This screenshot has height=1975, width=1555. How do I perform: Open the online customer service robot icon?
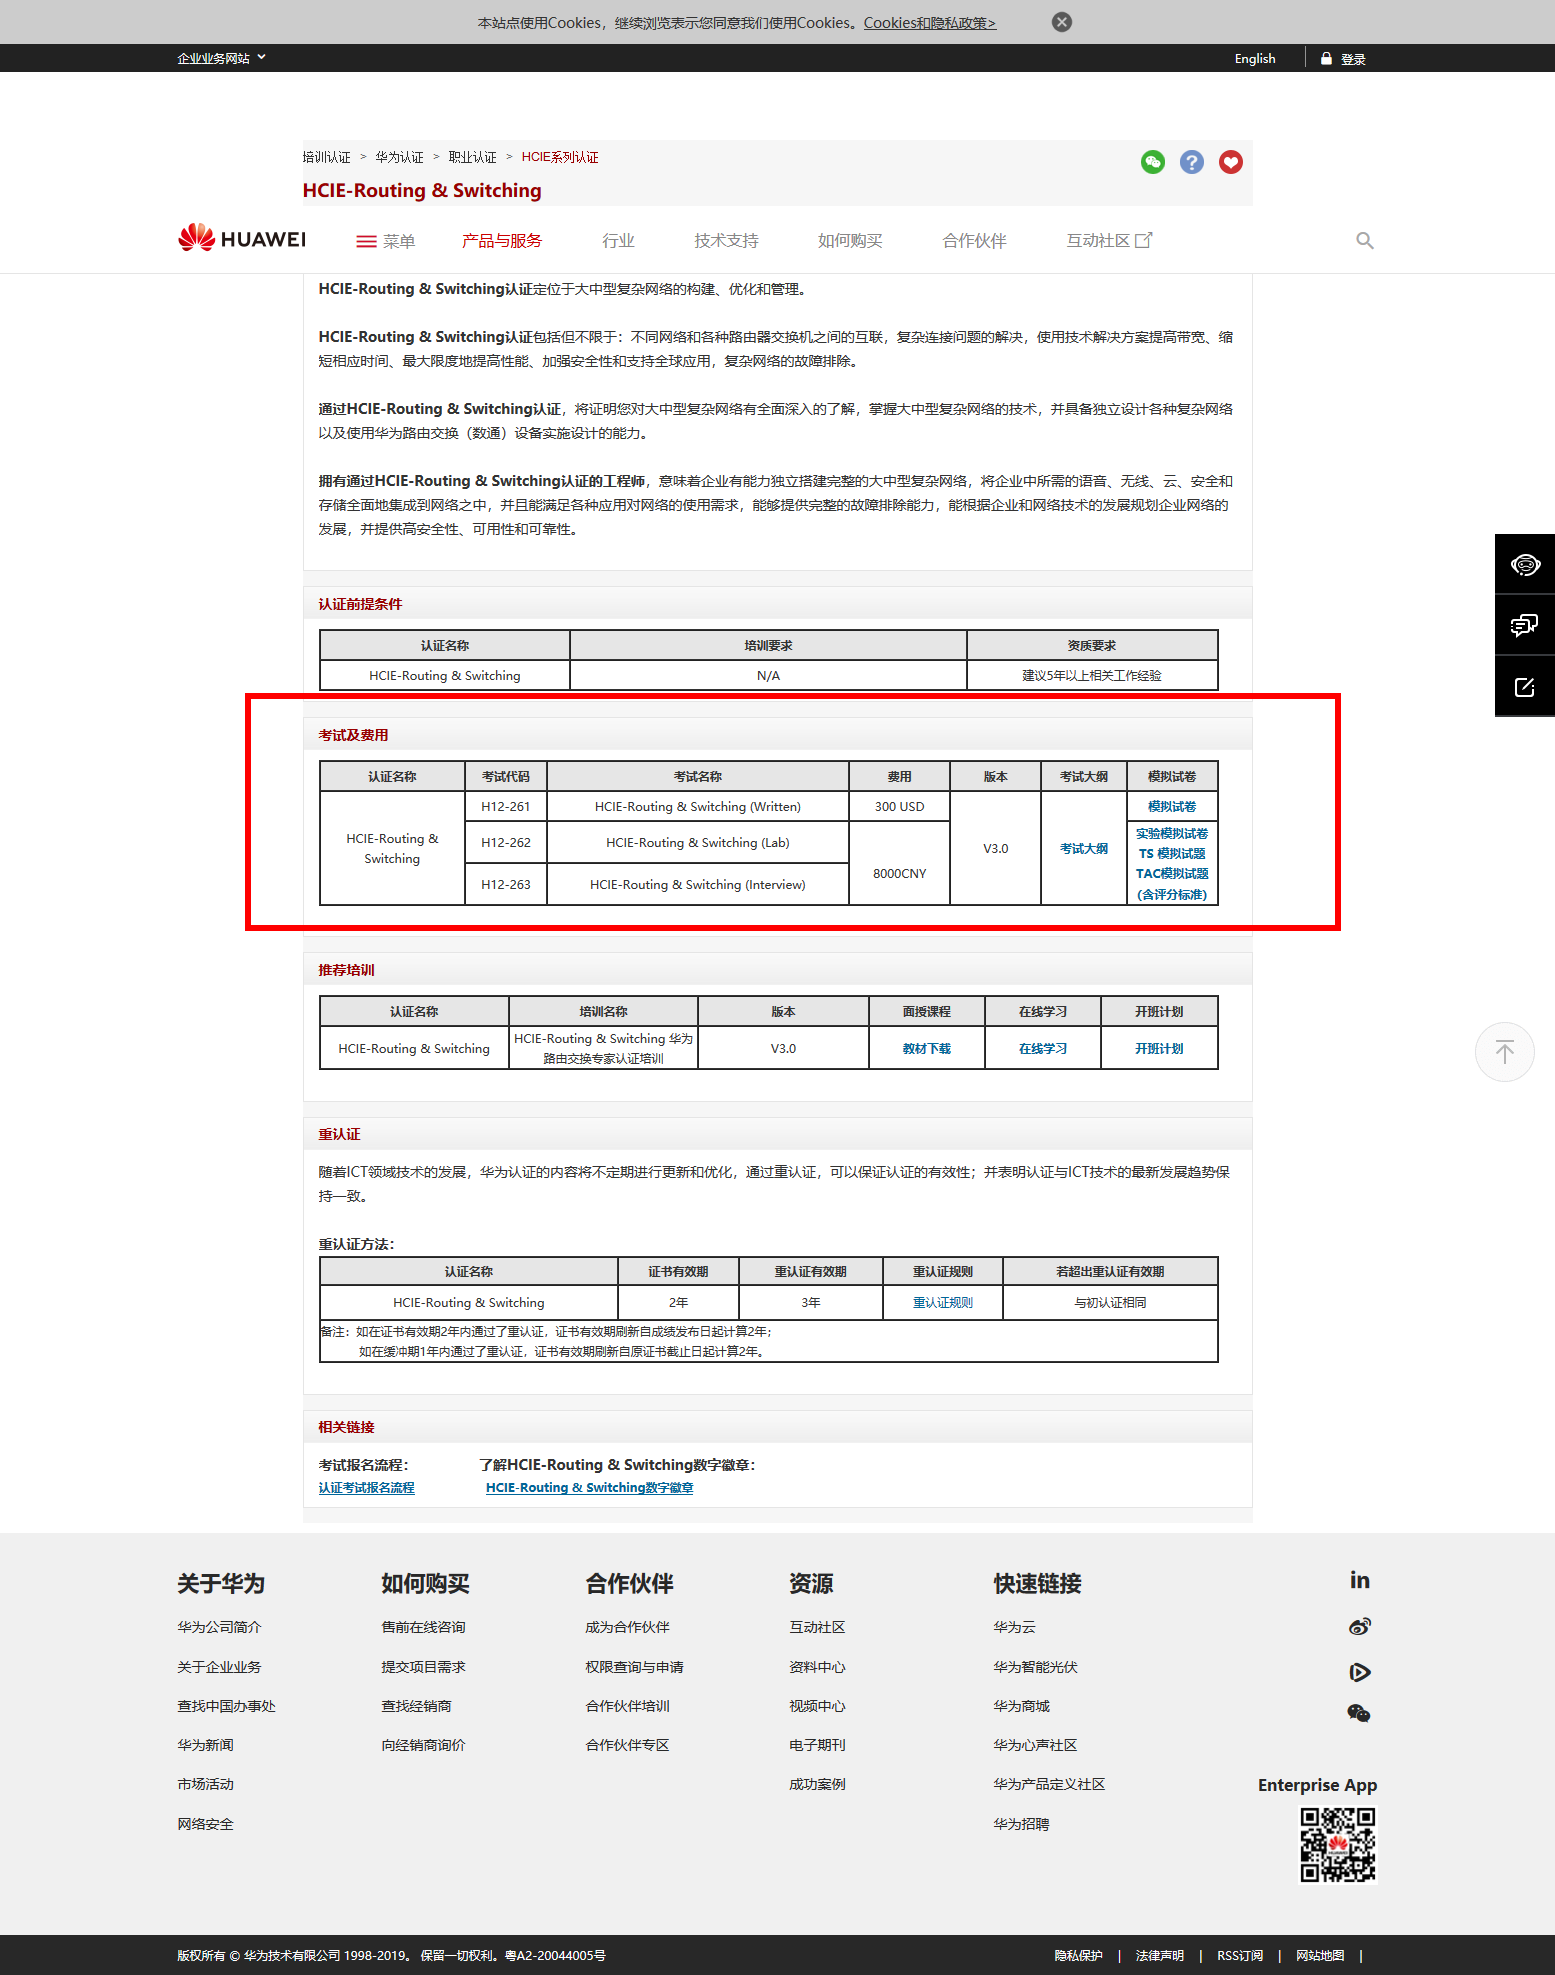click(1525, 565)
